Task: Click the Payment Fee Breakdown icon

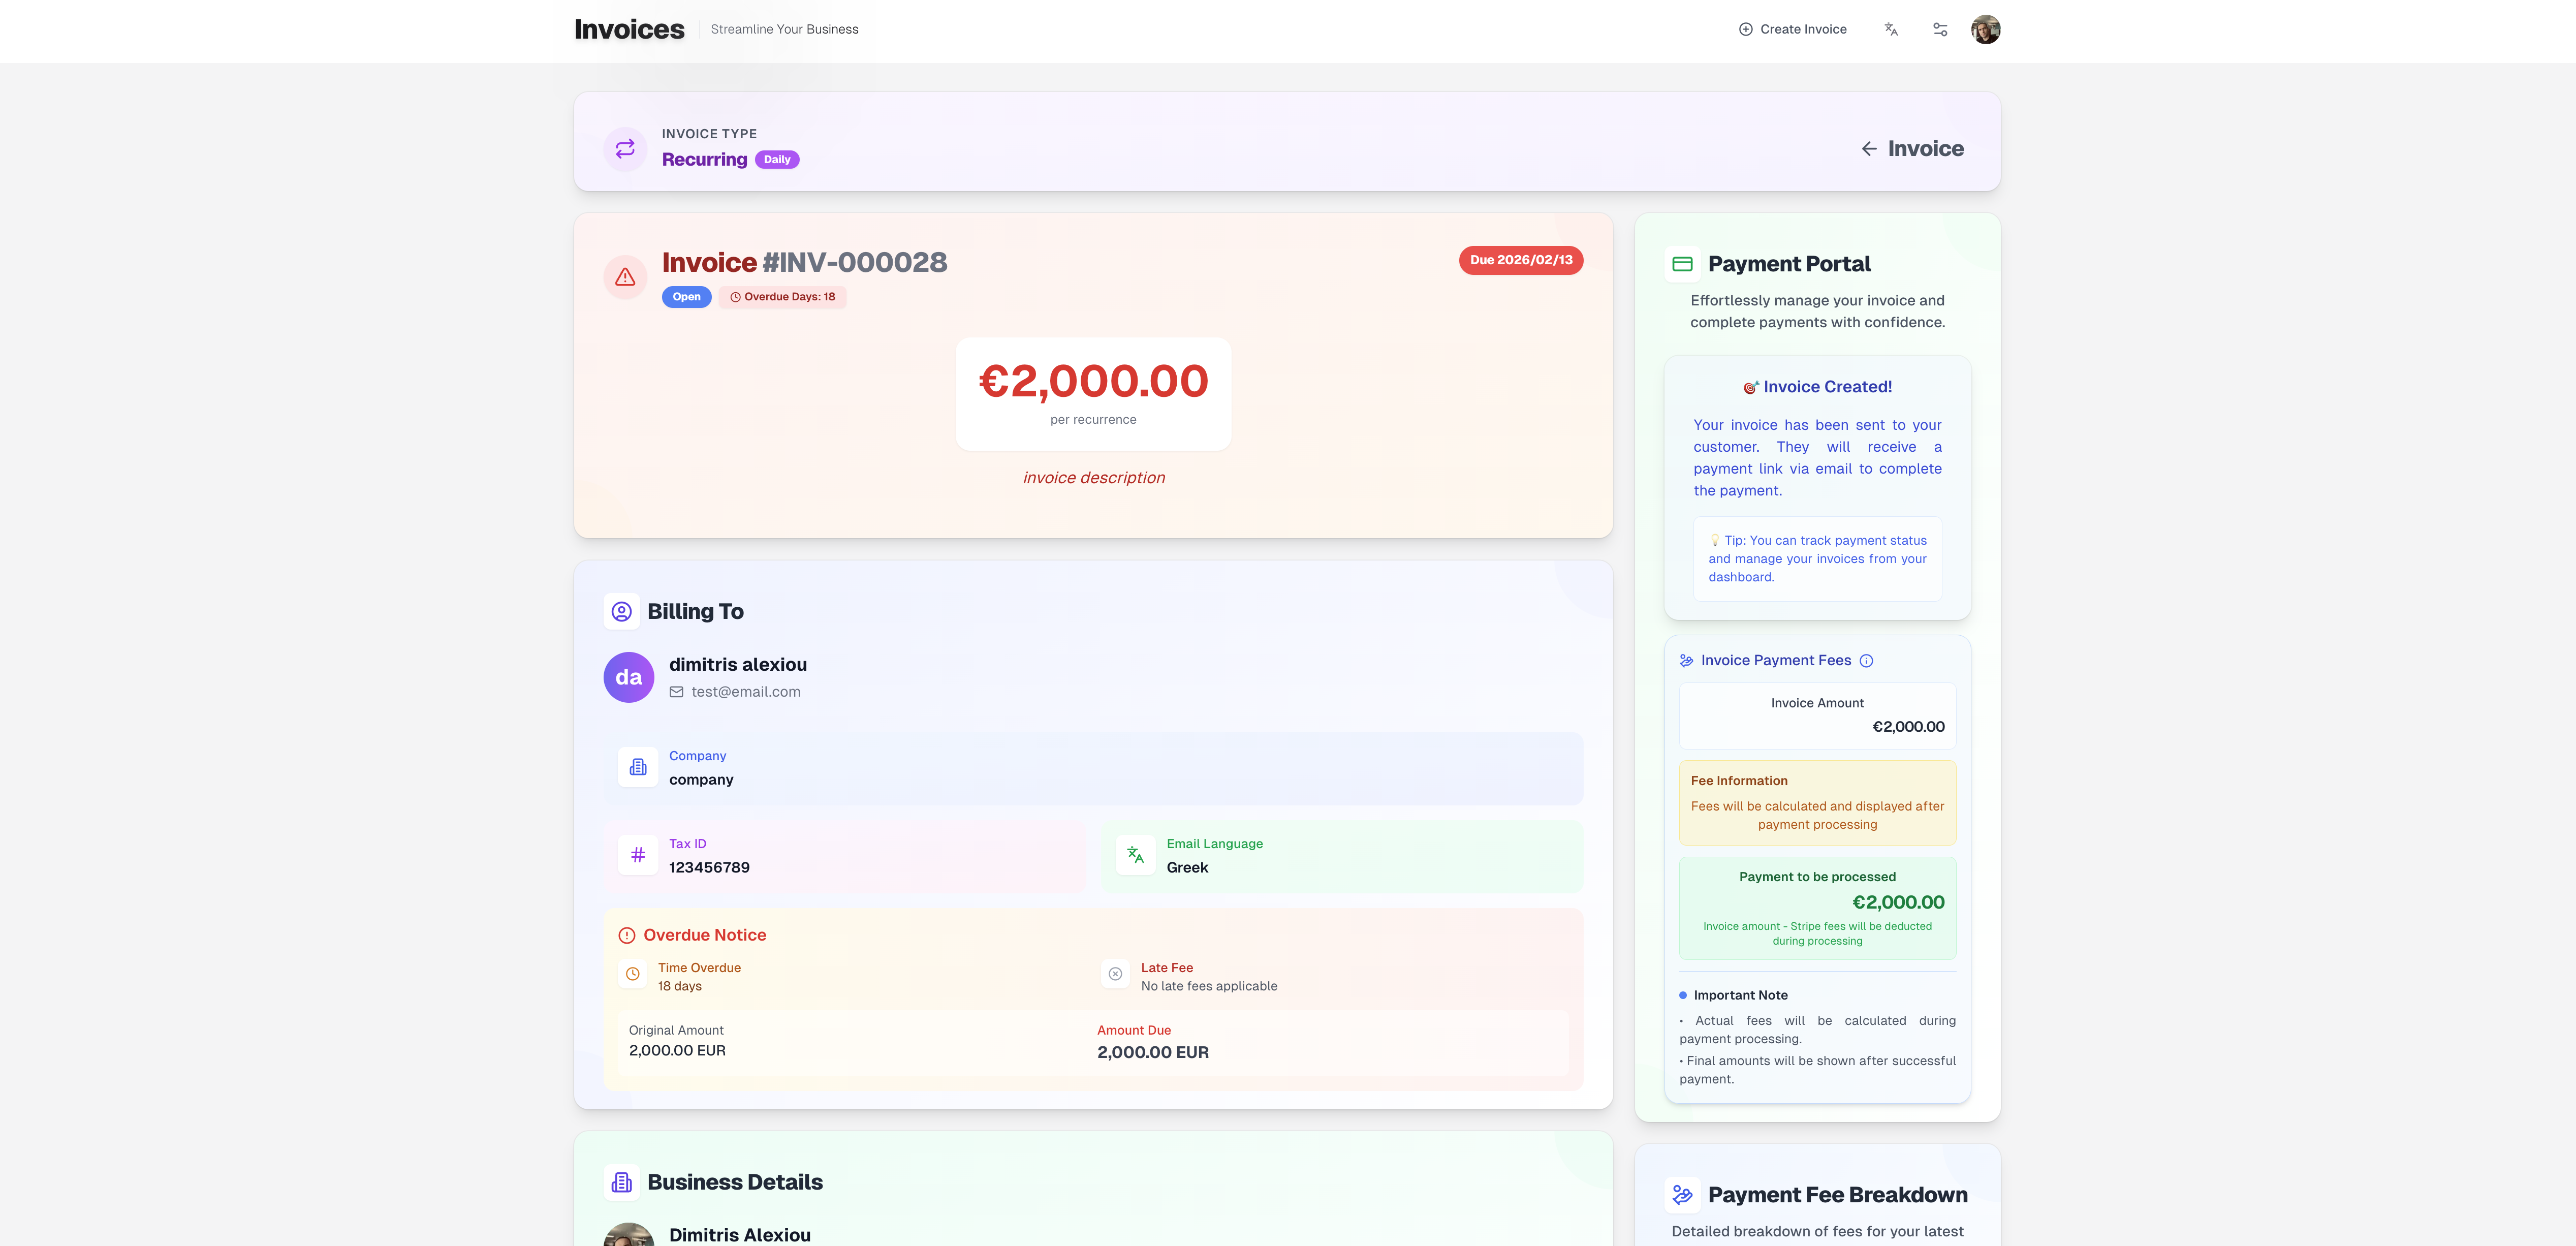Action: click(x=1684, y=1194)
